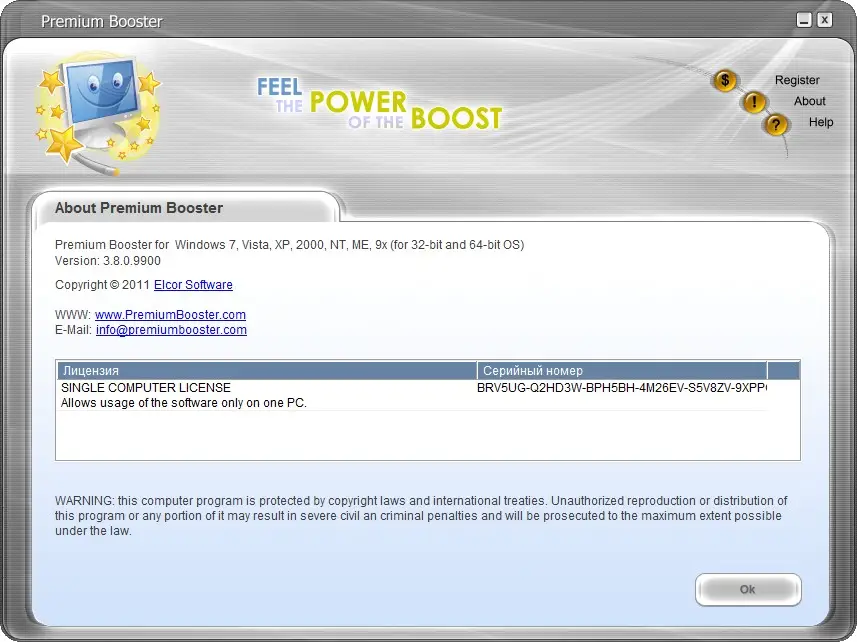Click the dollar sign Register icon

724,81
